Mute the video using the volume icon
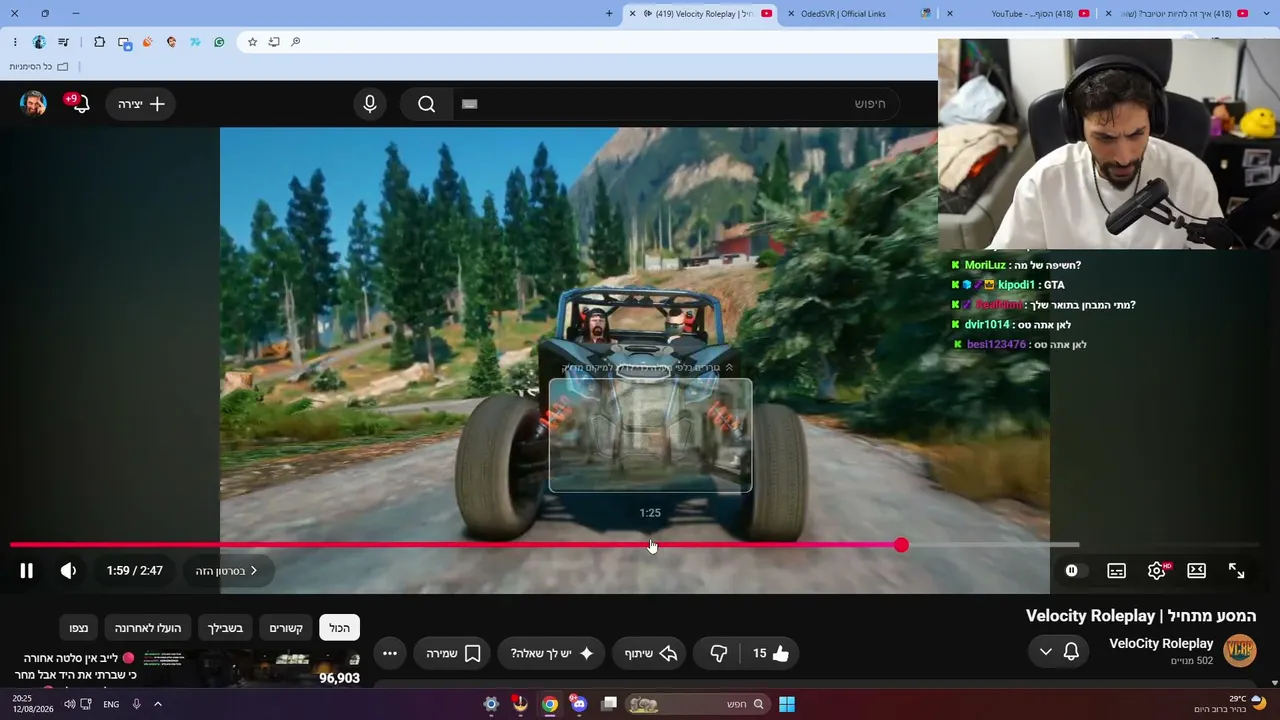 click(x=68, y=571)
